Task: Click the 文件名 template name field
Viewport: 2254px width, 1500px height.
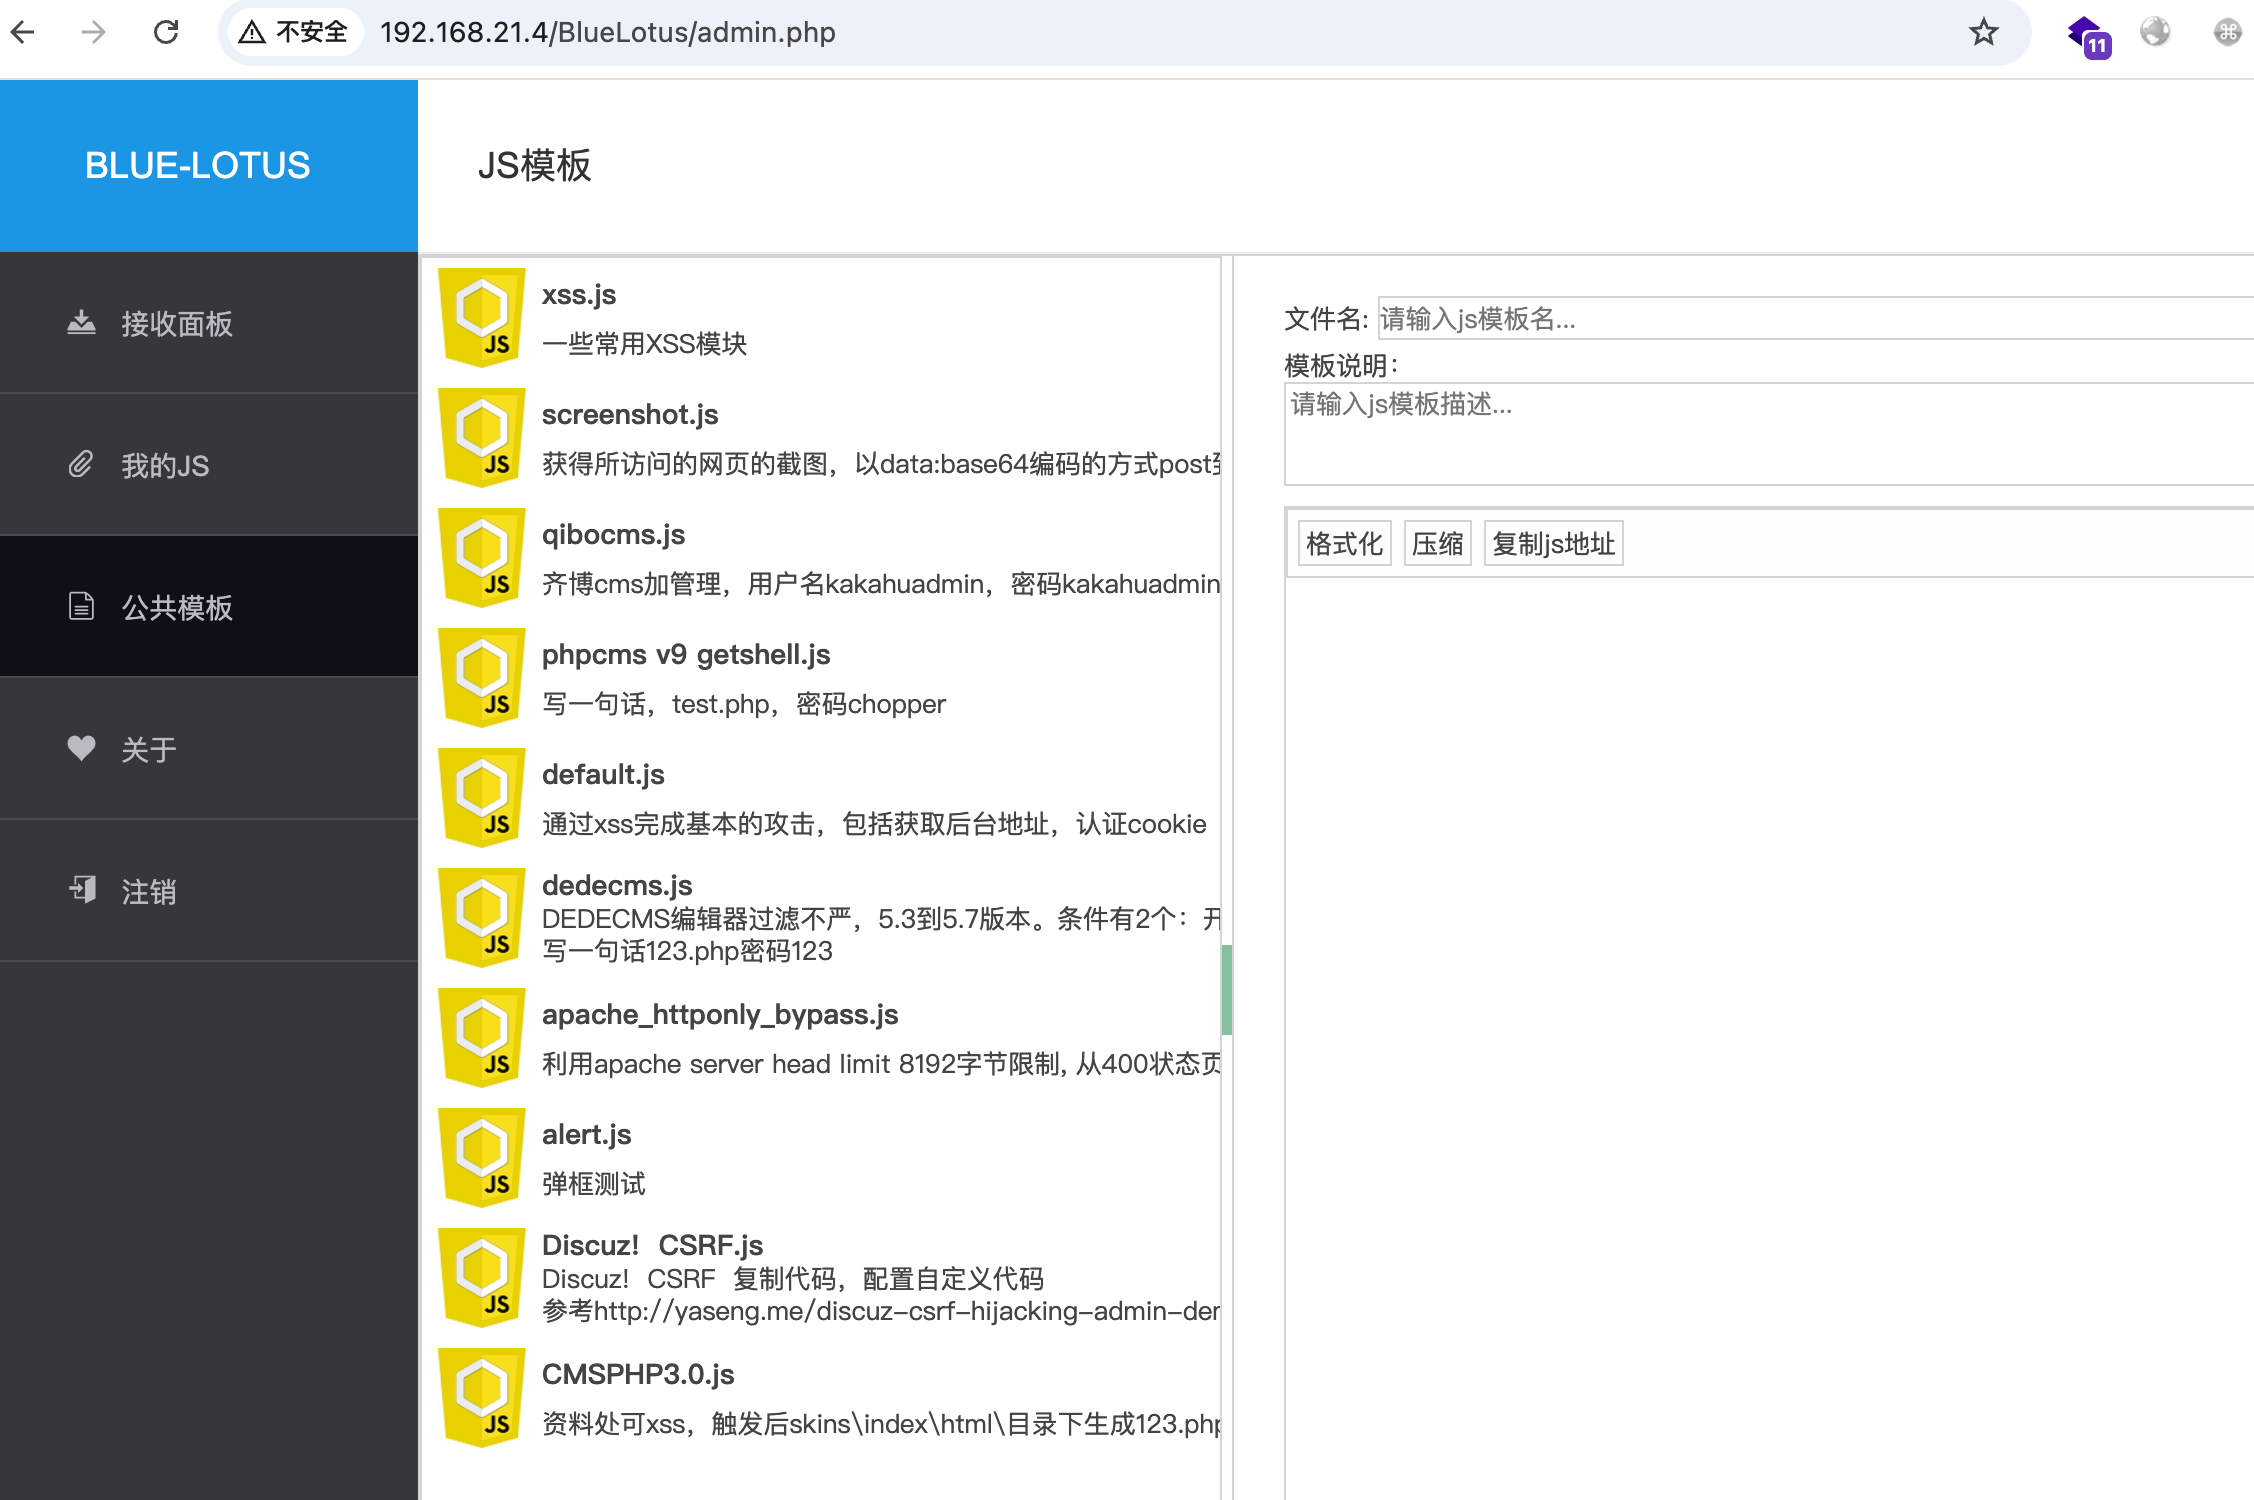Action: pos(1816,319)
